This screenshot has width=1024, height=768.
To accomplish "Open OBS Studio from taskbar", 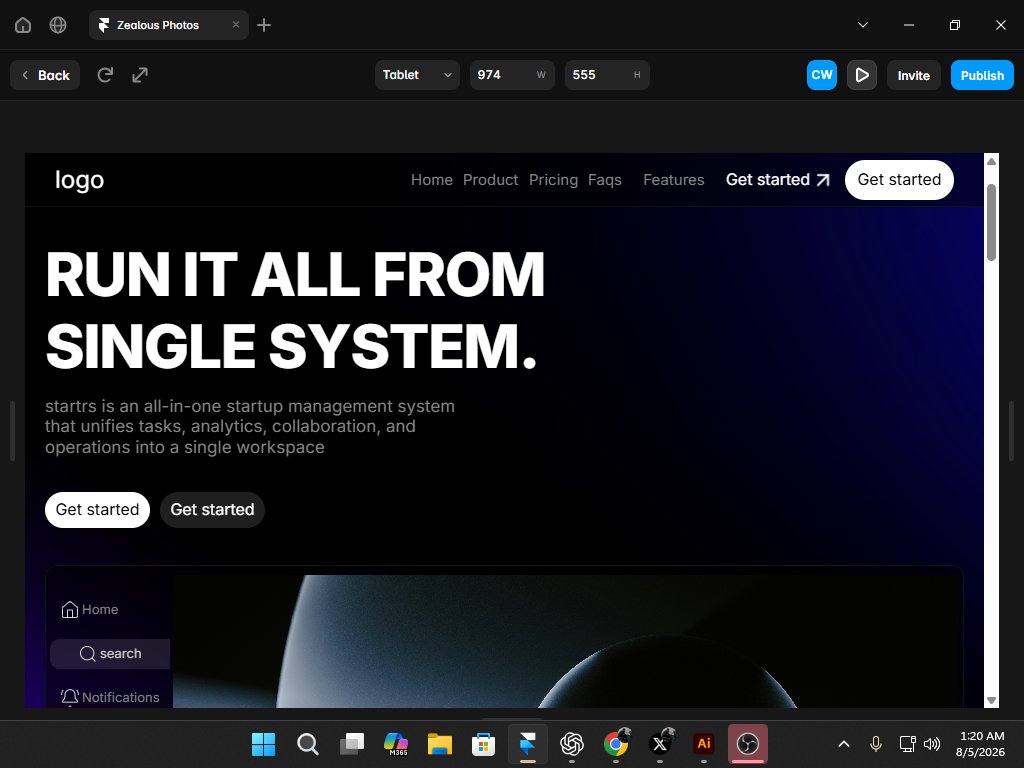I will point(748,744).
